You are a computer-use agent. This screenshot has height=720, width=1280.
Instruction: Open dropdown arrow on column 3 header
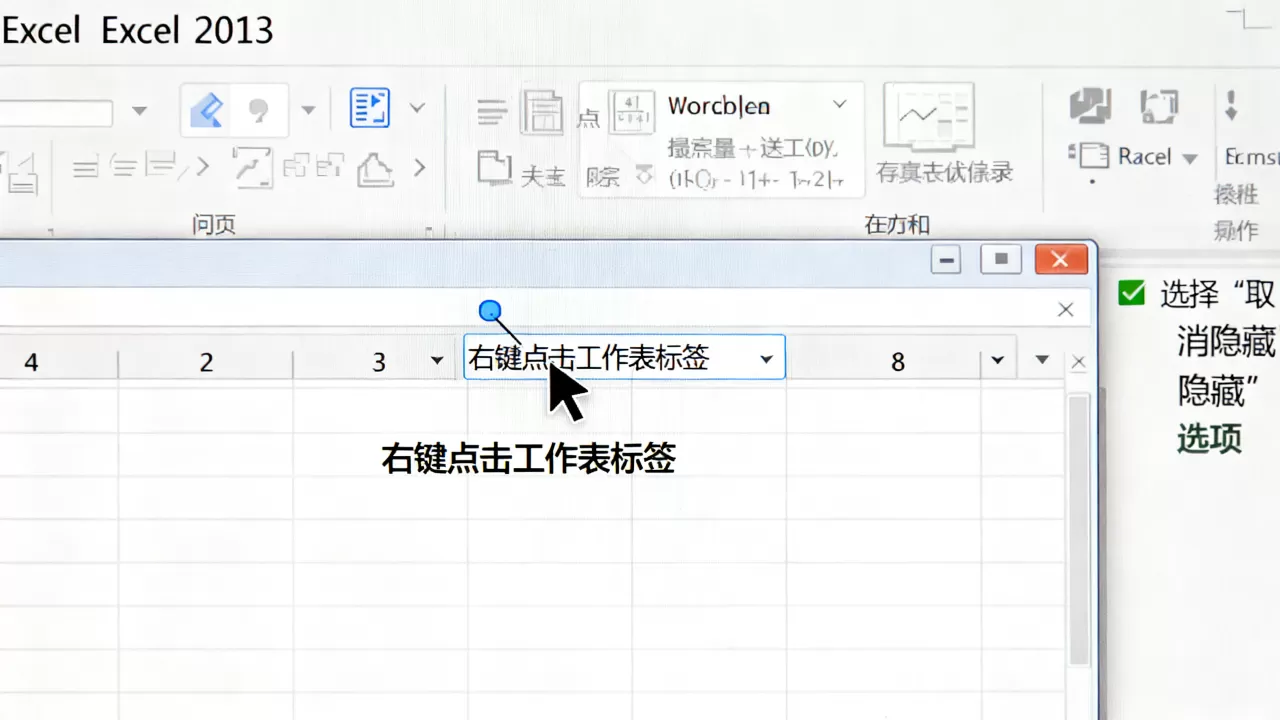click(436, 360)
